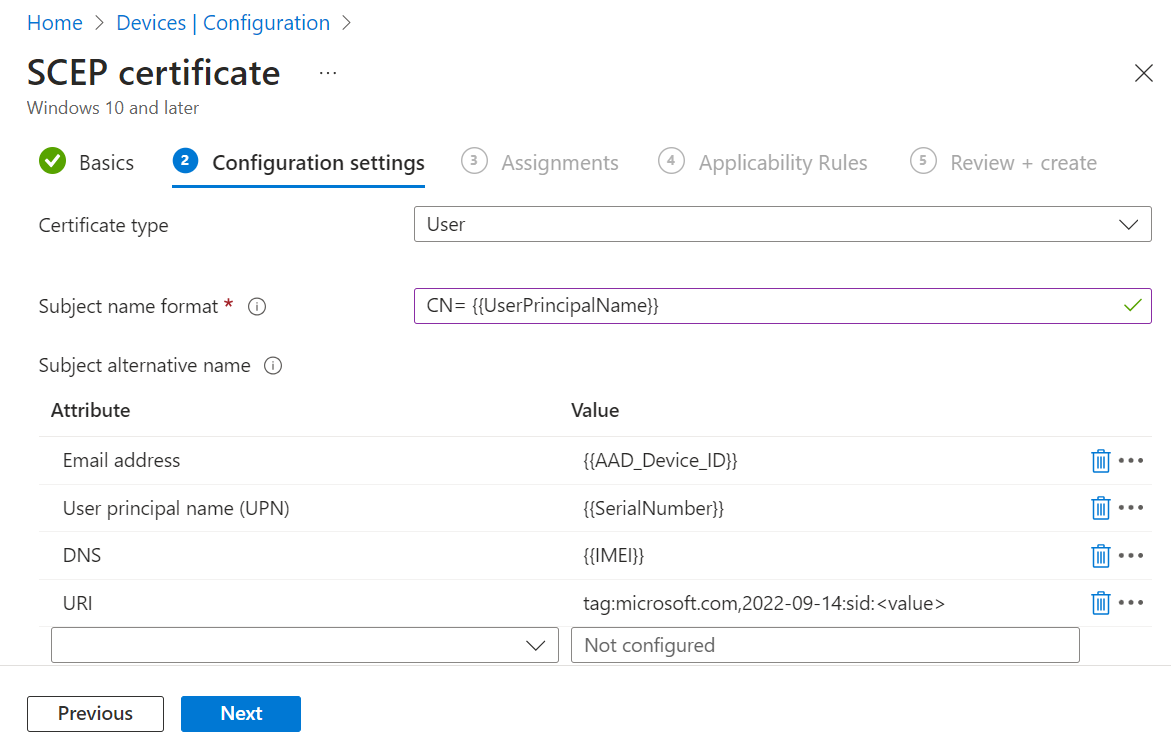
Task: Open more options for DNS row
Action: tap(1131, 556)
